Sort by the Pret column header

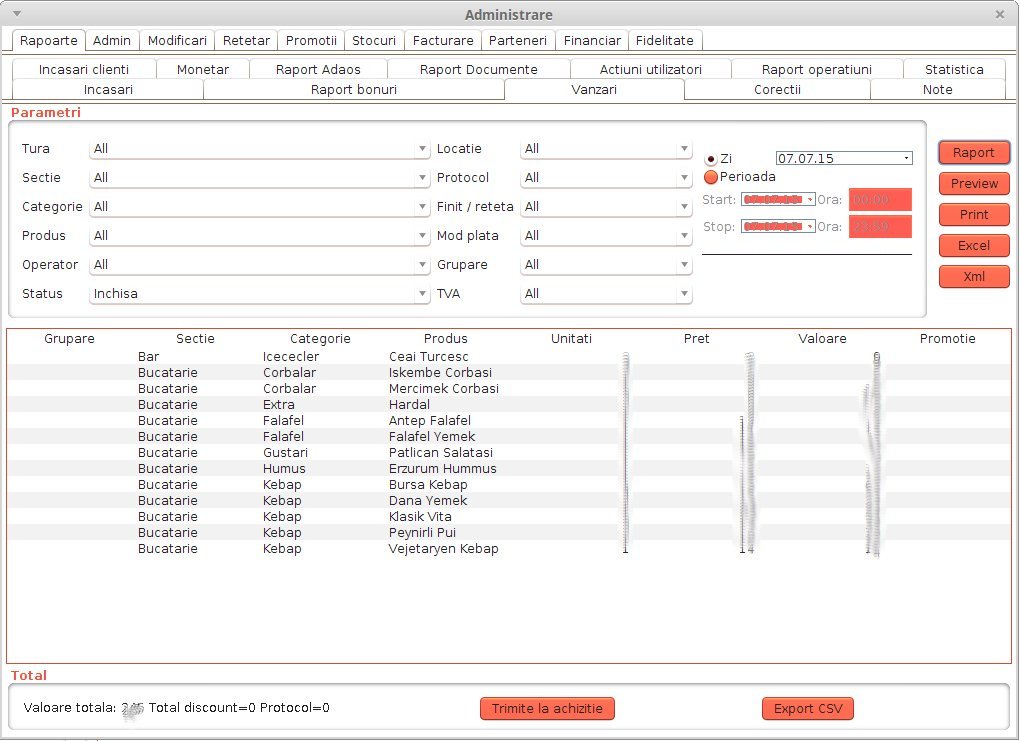tap(697, 339)
